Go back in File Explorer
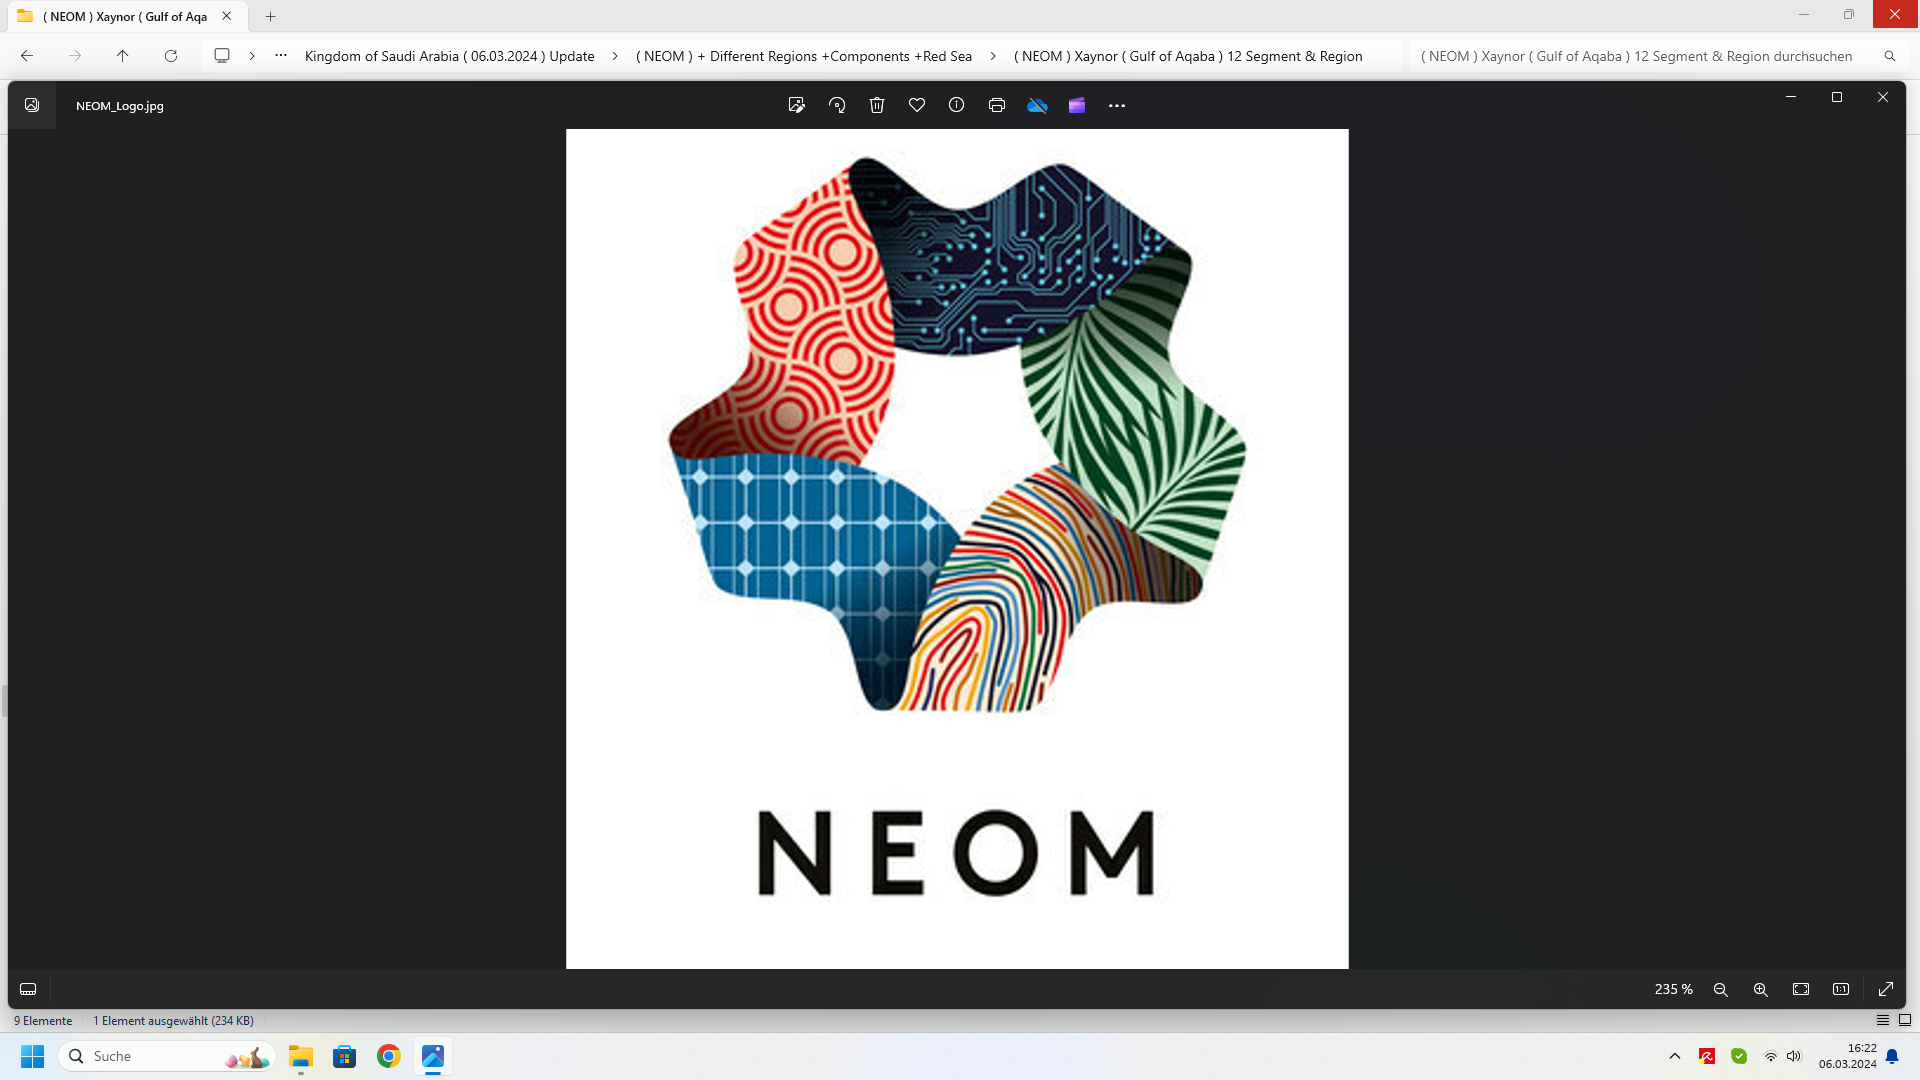Viewport: 1920px width, 1080px height. pos(27,56)
